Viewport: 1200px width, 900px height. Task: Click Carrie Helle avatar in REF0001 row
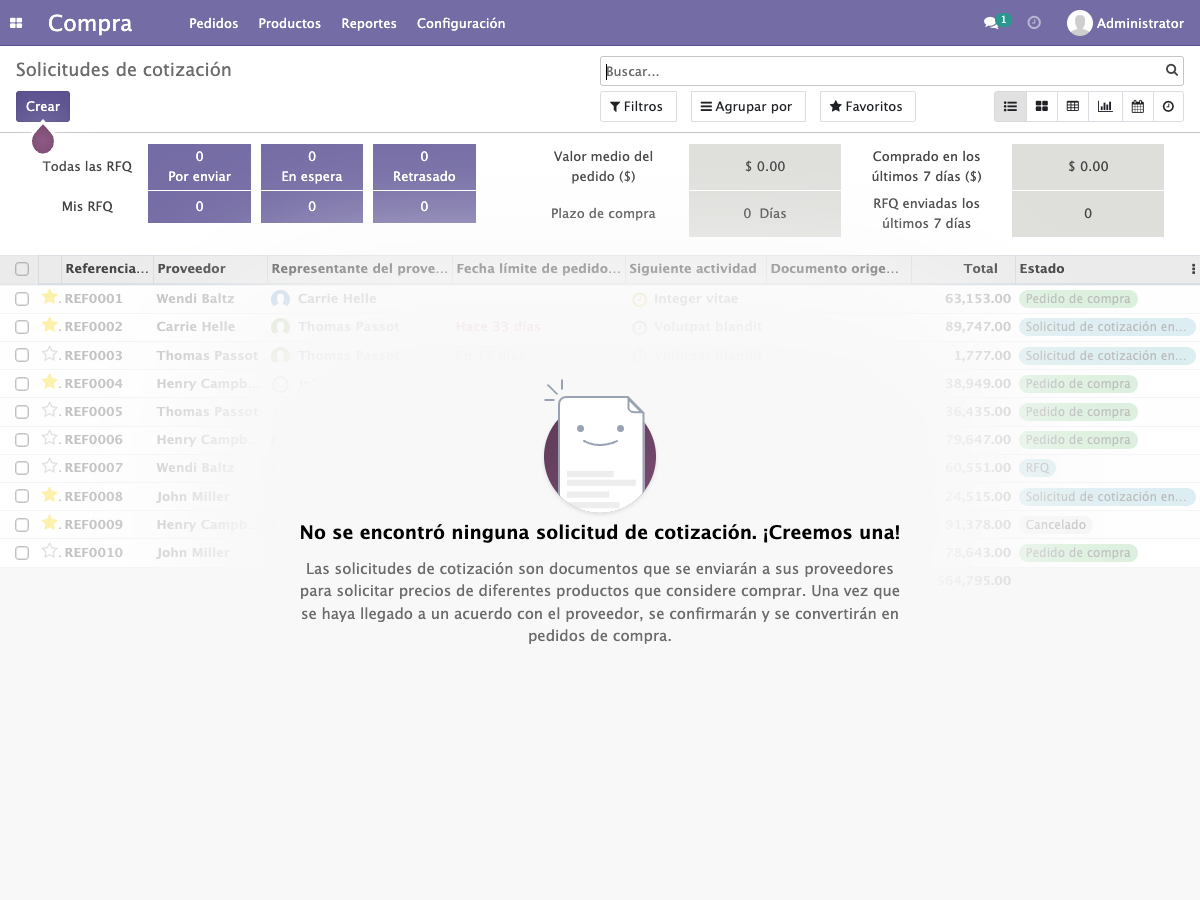(x=280, y=299)
